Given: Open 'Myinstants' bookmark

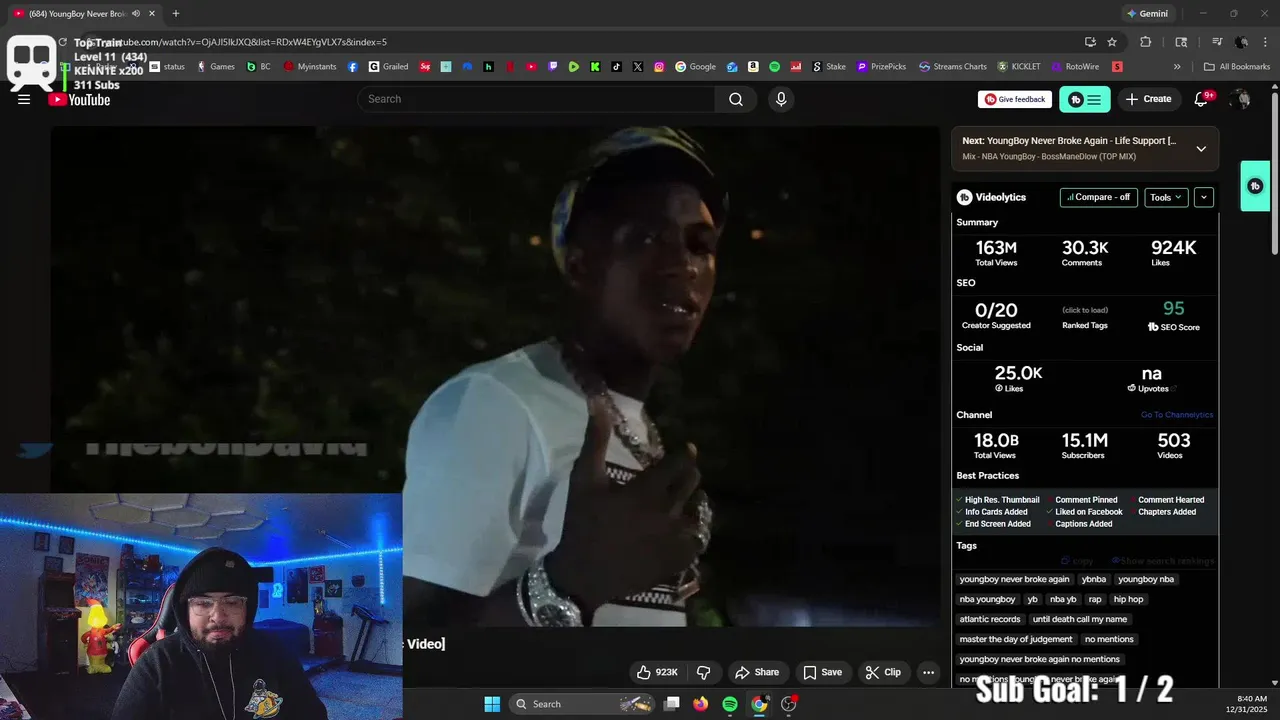Looking at the screenshot, I should 310,67.
